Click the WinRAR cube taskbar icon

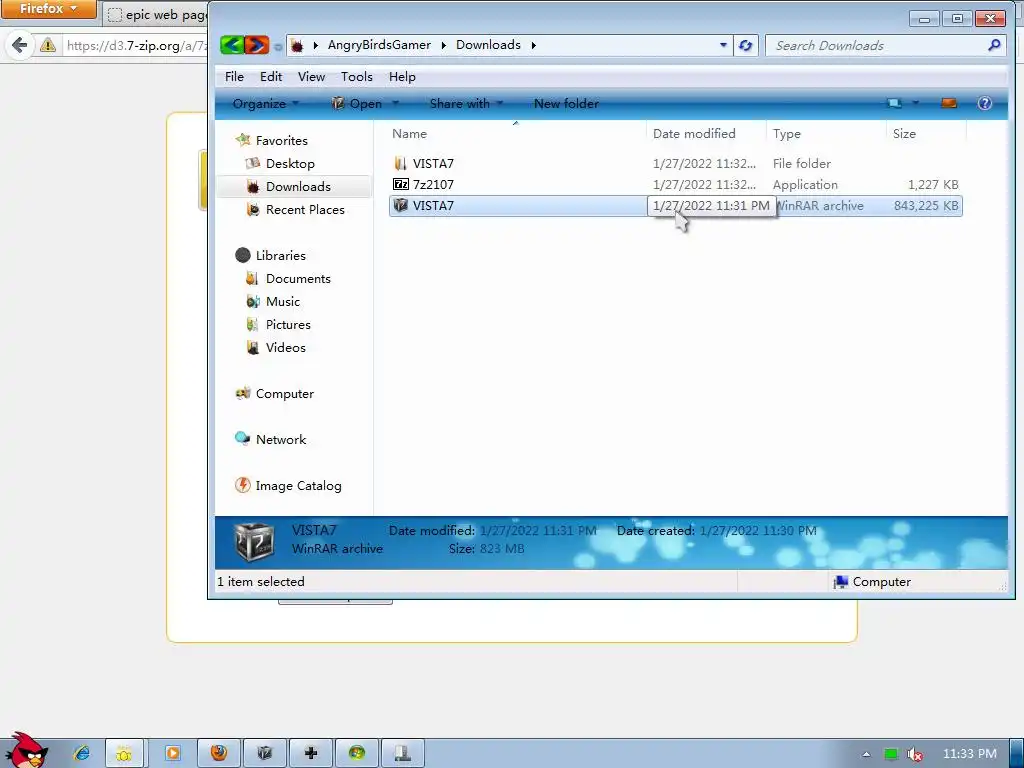click(264, 754)
